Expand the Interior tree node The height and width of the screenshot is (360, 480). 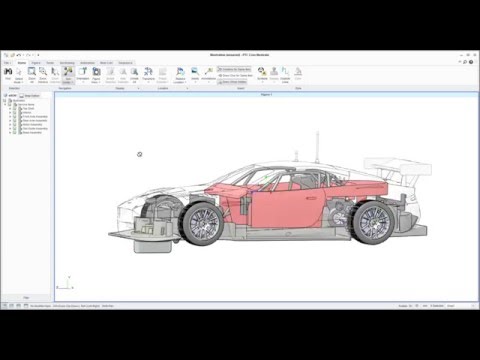click(x=10, y=112)
